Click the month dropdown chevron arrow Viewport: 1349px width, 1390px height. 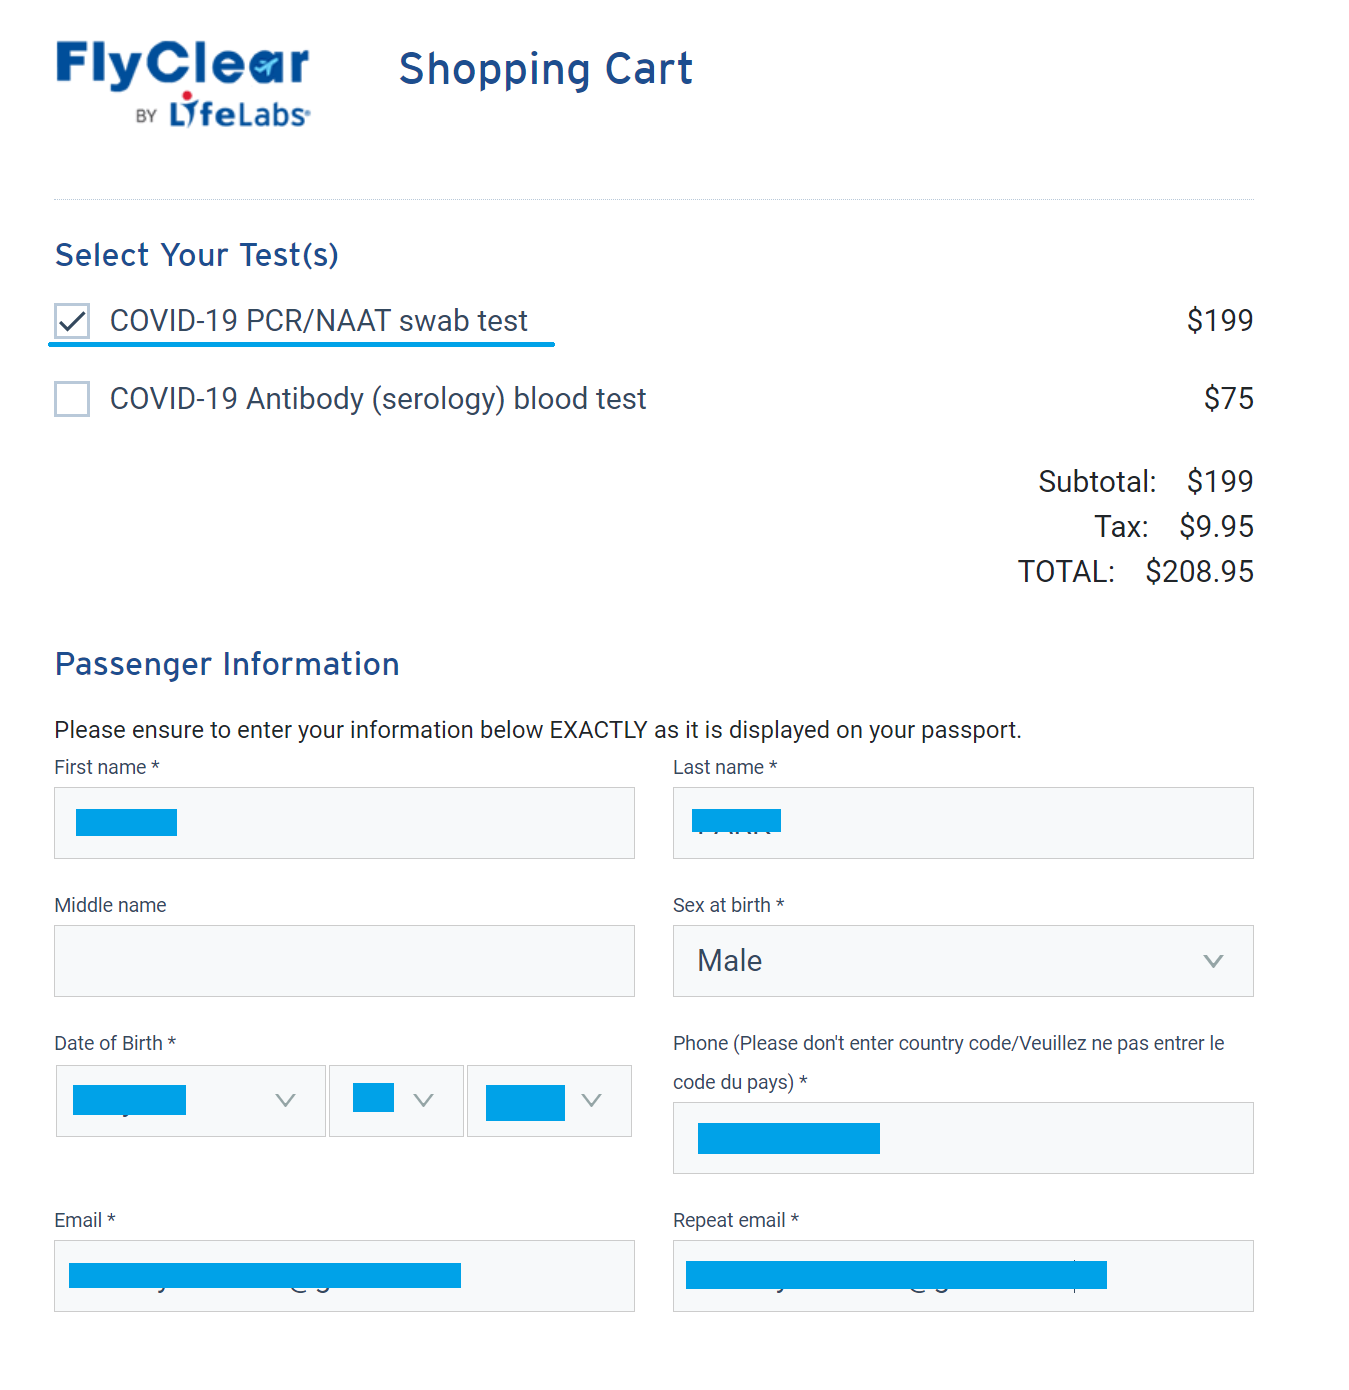click(x=285, y=1100)
